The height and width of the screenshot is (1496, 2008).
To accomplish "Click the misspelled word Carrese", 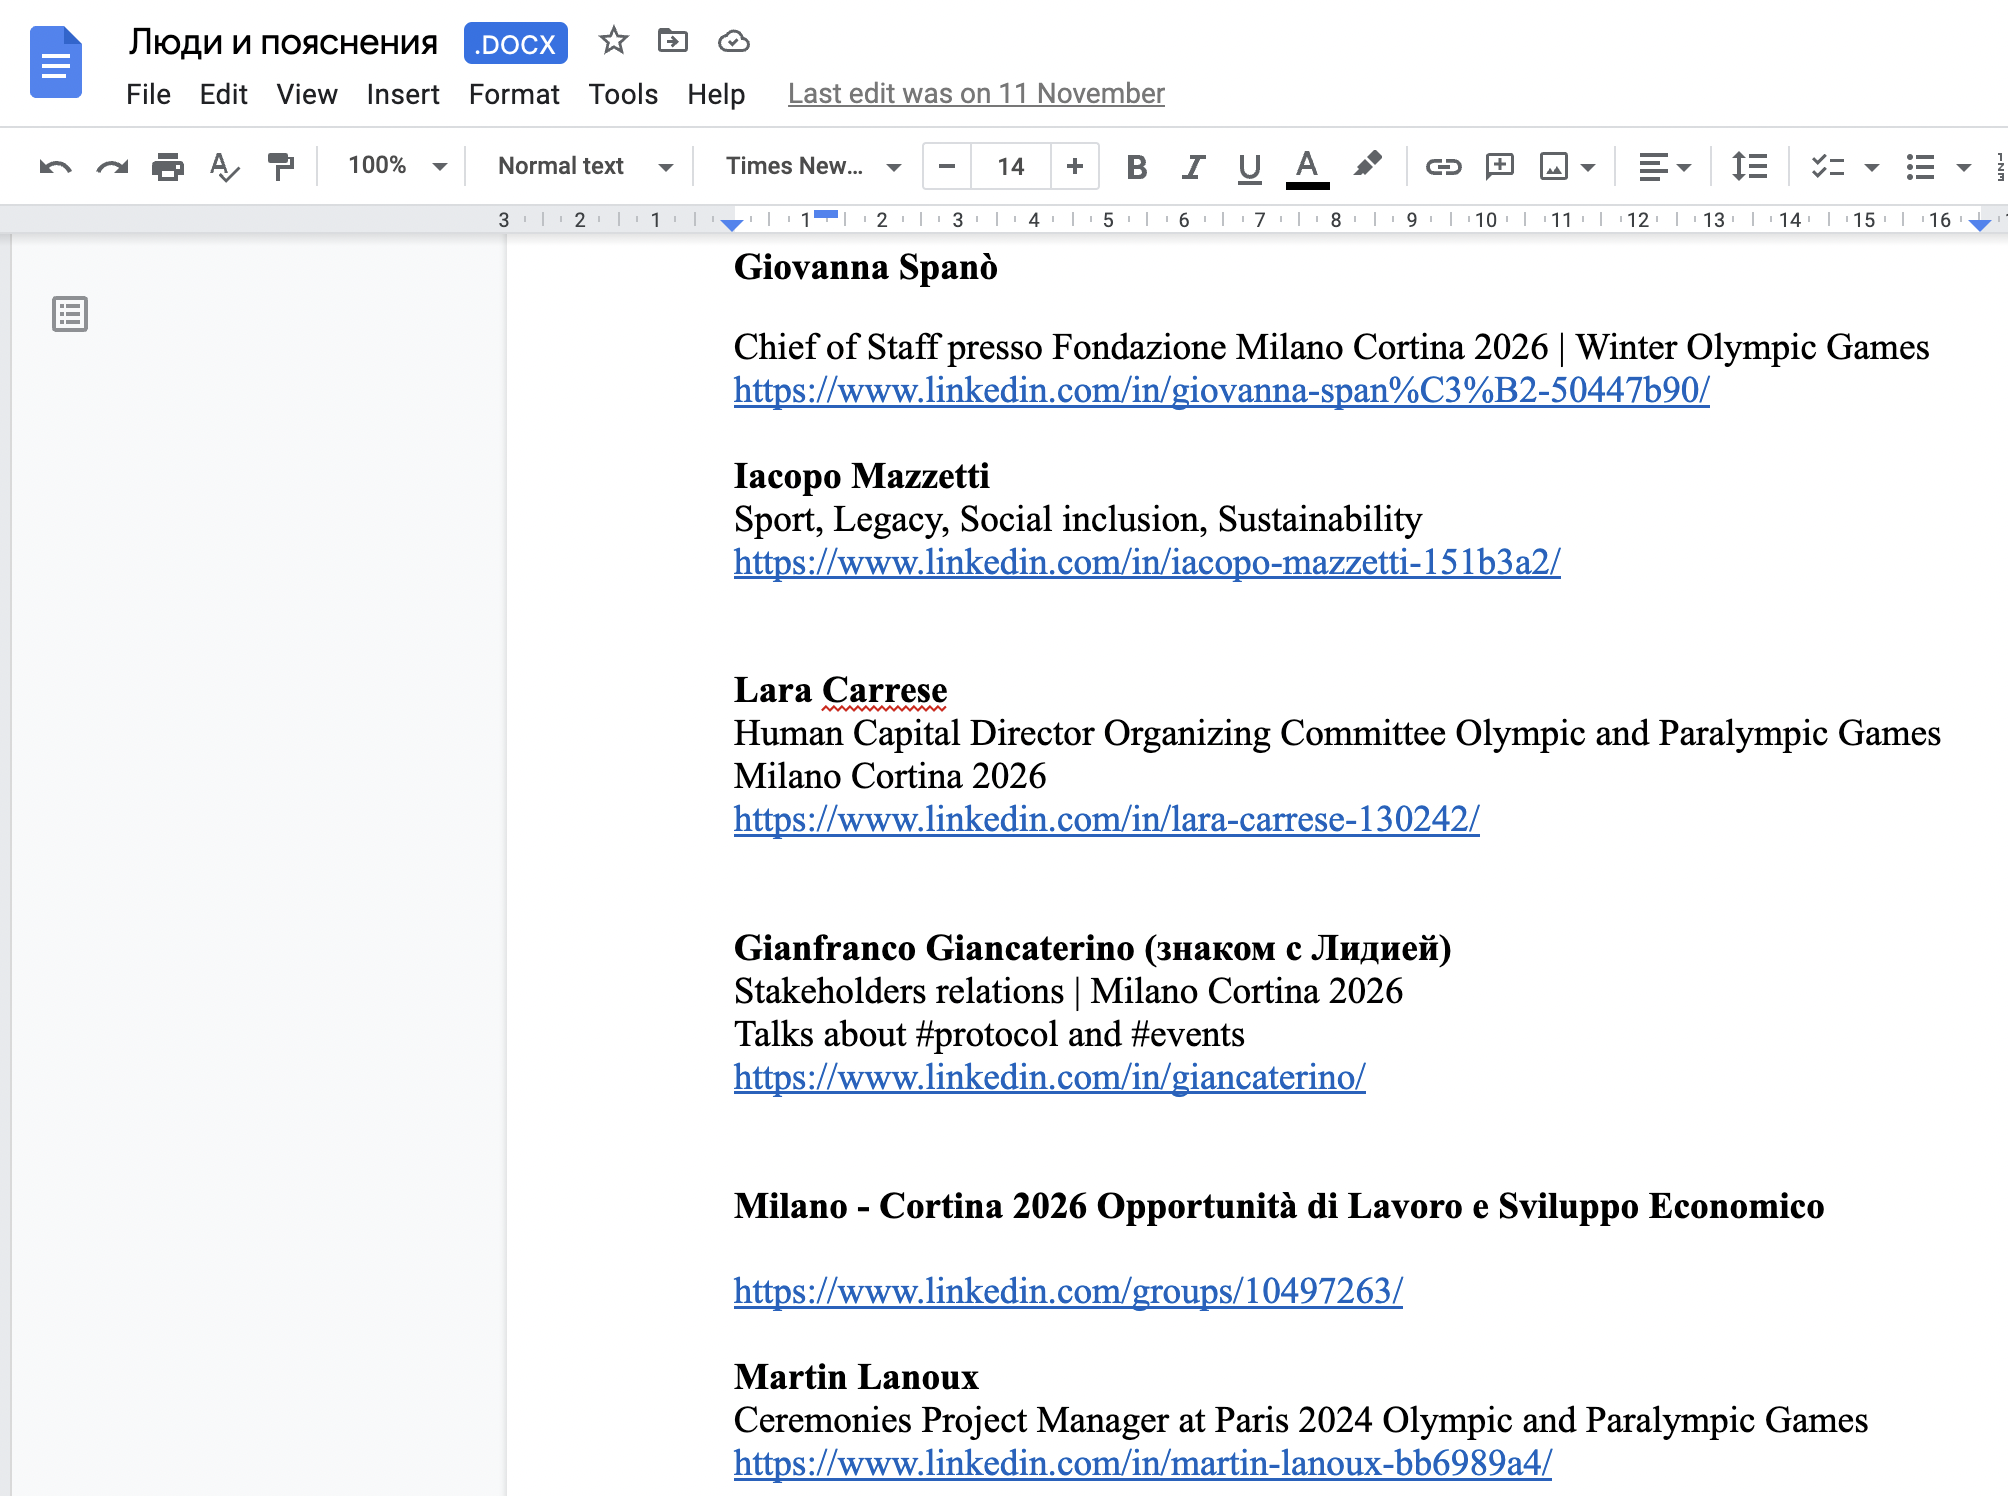I will [884, 690].
